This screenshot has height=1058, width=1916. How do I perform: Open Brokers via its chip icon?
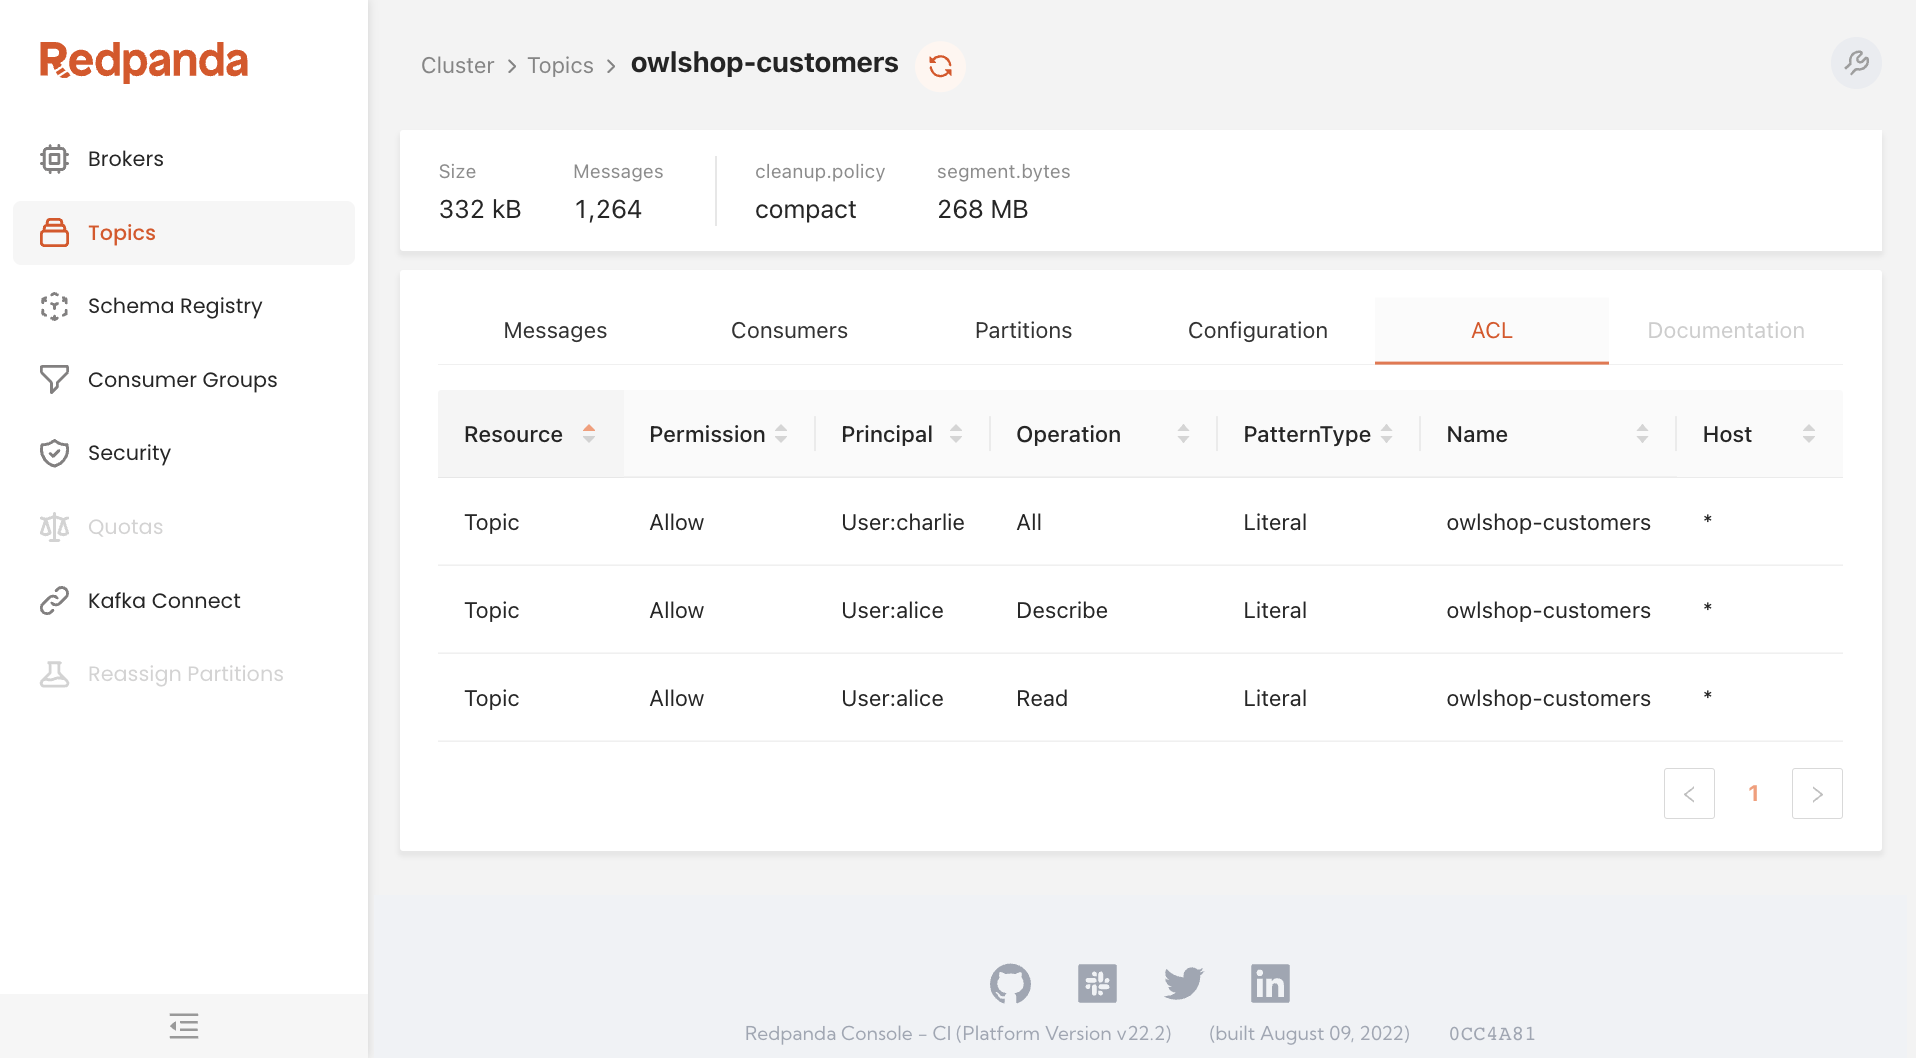pyautogui.click(x=54, y=159)
